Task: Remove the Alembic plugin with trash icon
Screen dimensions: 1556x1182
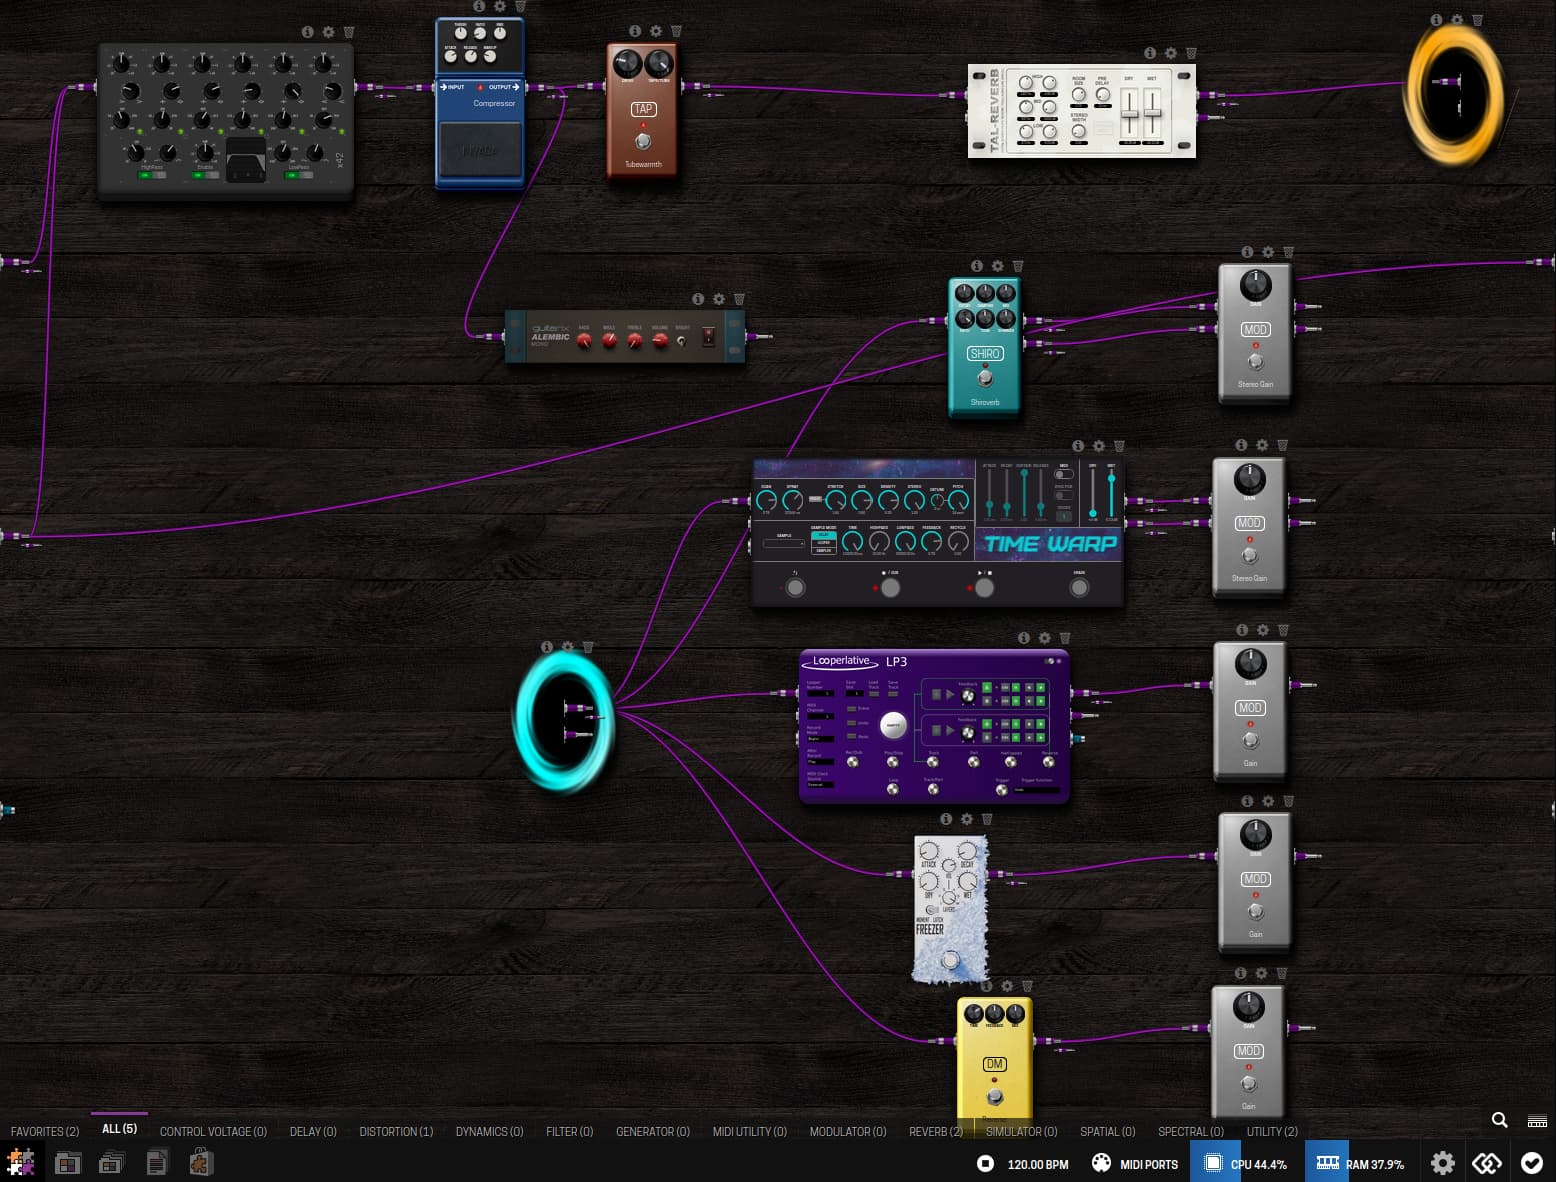Action: [x=739, y=299]
